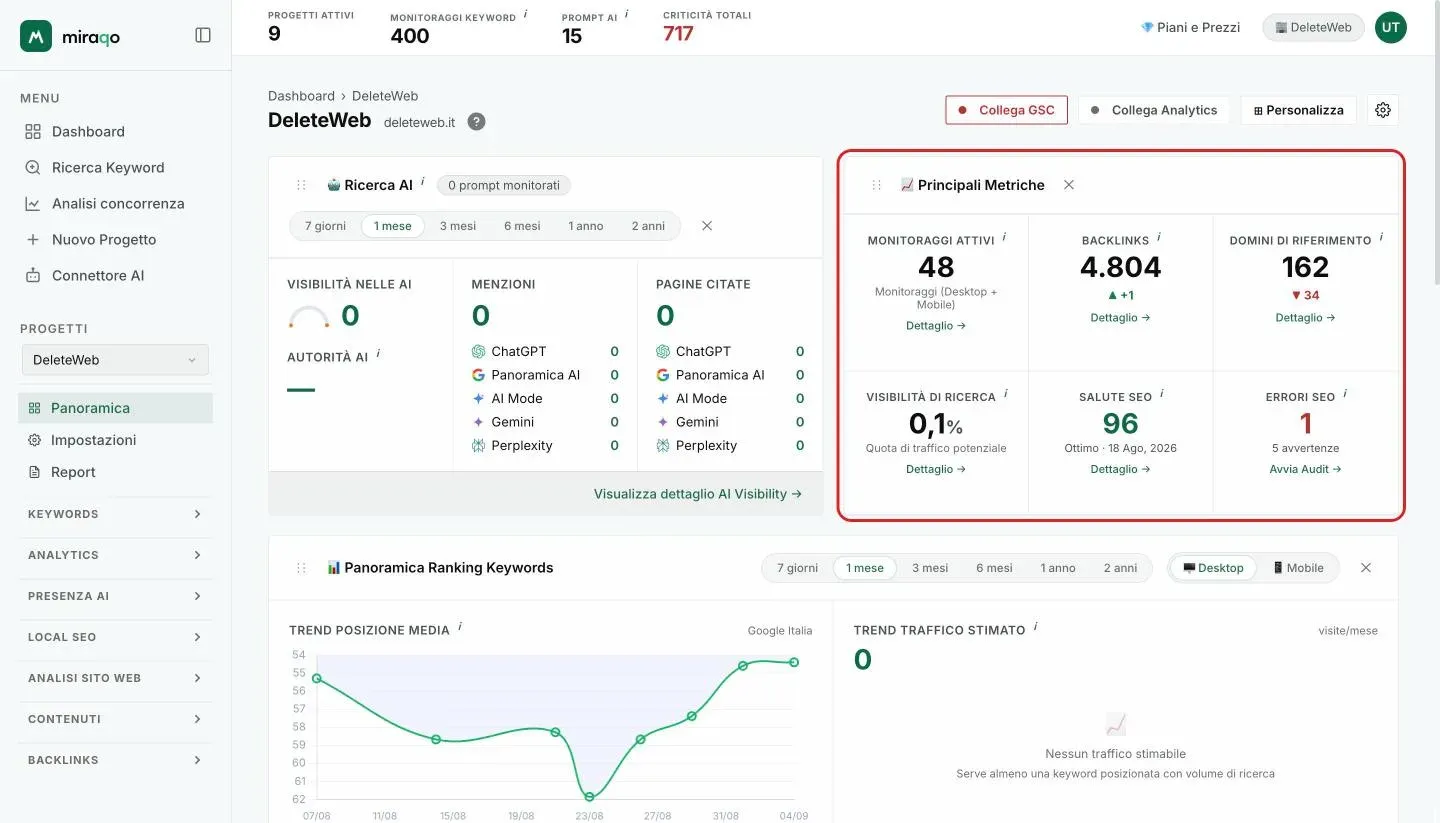Select 2 anni in Ricerca AI widget

tap(648, 226)
